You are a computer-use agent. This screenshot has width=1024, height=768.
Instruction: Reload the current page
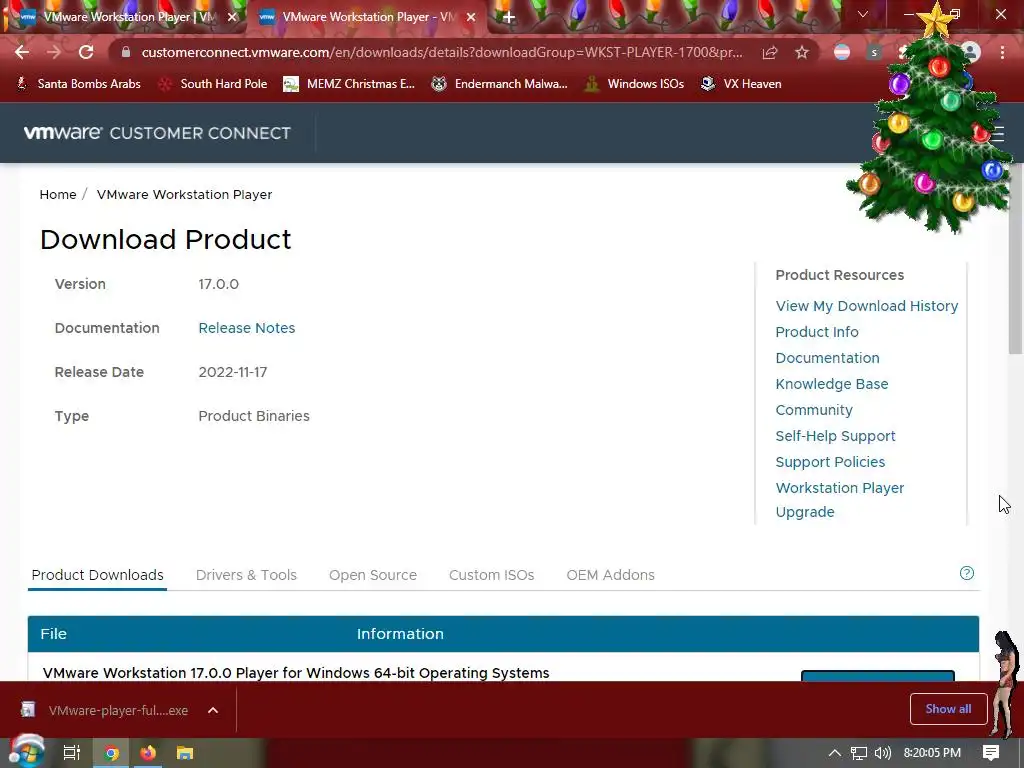pyautogui.click(x=86, y=52)
